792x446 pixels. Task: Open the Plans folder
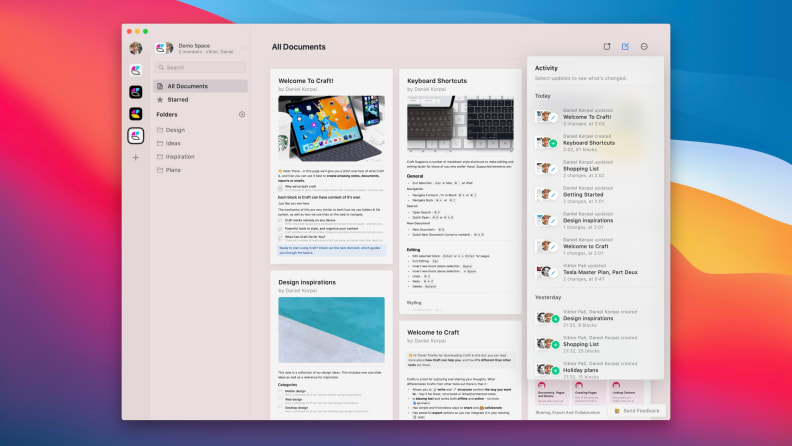tap(173, 170)
